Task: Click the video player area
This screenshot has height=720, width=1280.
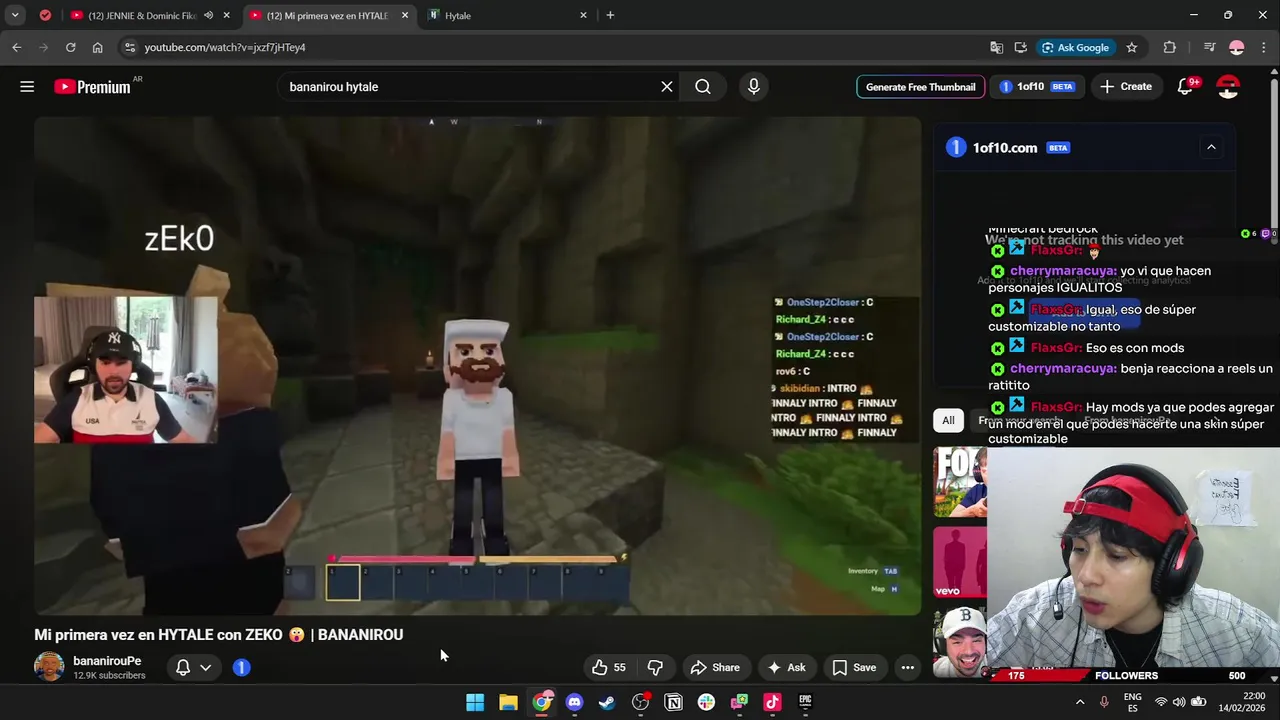Action: [477, 366]
